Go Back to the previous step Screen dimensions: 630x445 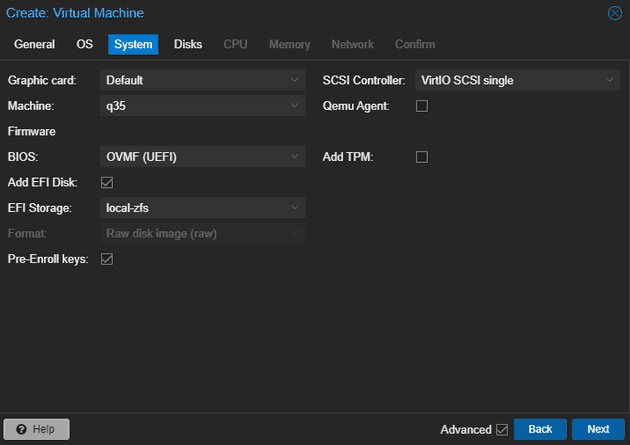coord(540,429)
